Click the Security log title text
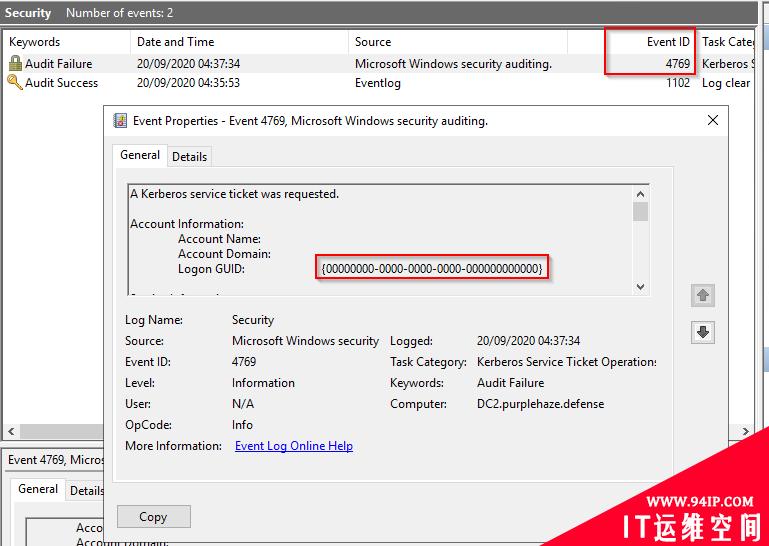 (x=27, y=12)
